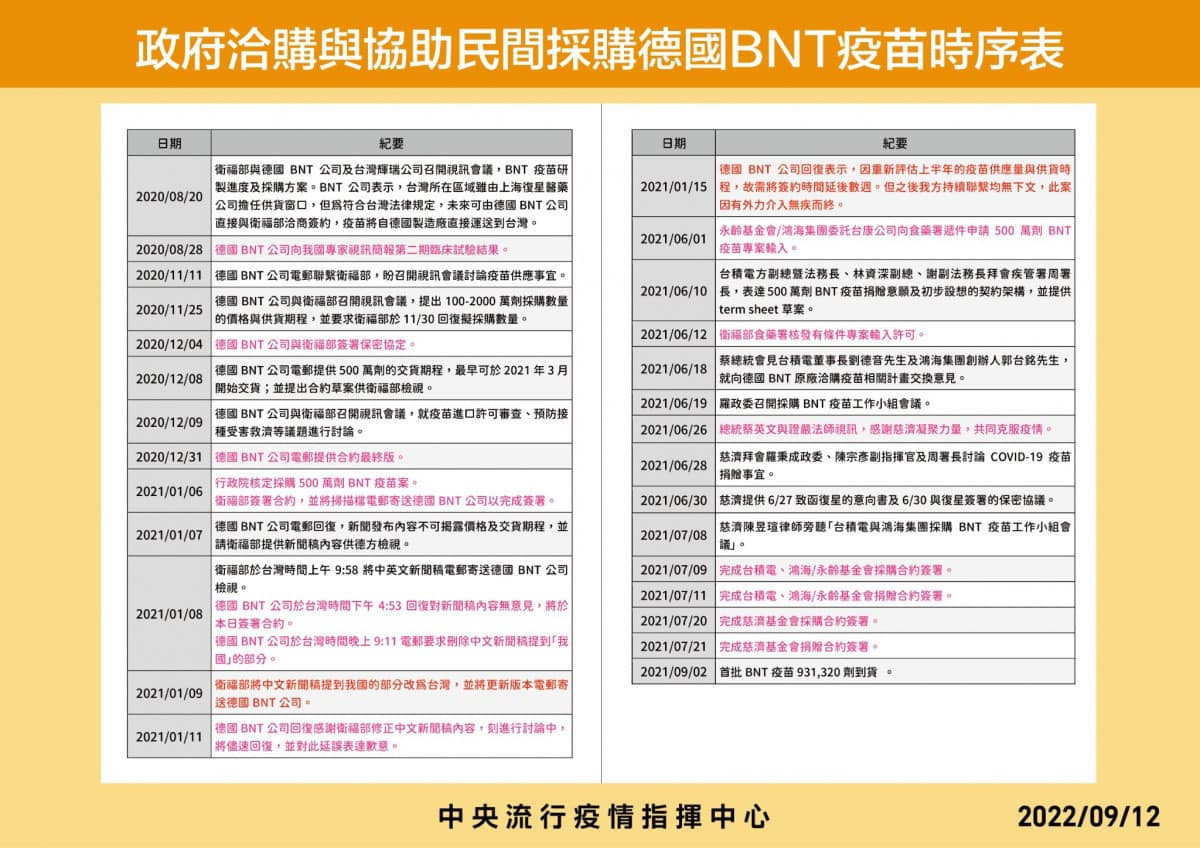Click the entry 衛福部食藥署核發有條件專案輸入許可
1200x848 pixels.
pos(822,335)
